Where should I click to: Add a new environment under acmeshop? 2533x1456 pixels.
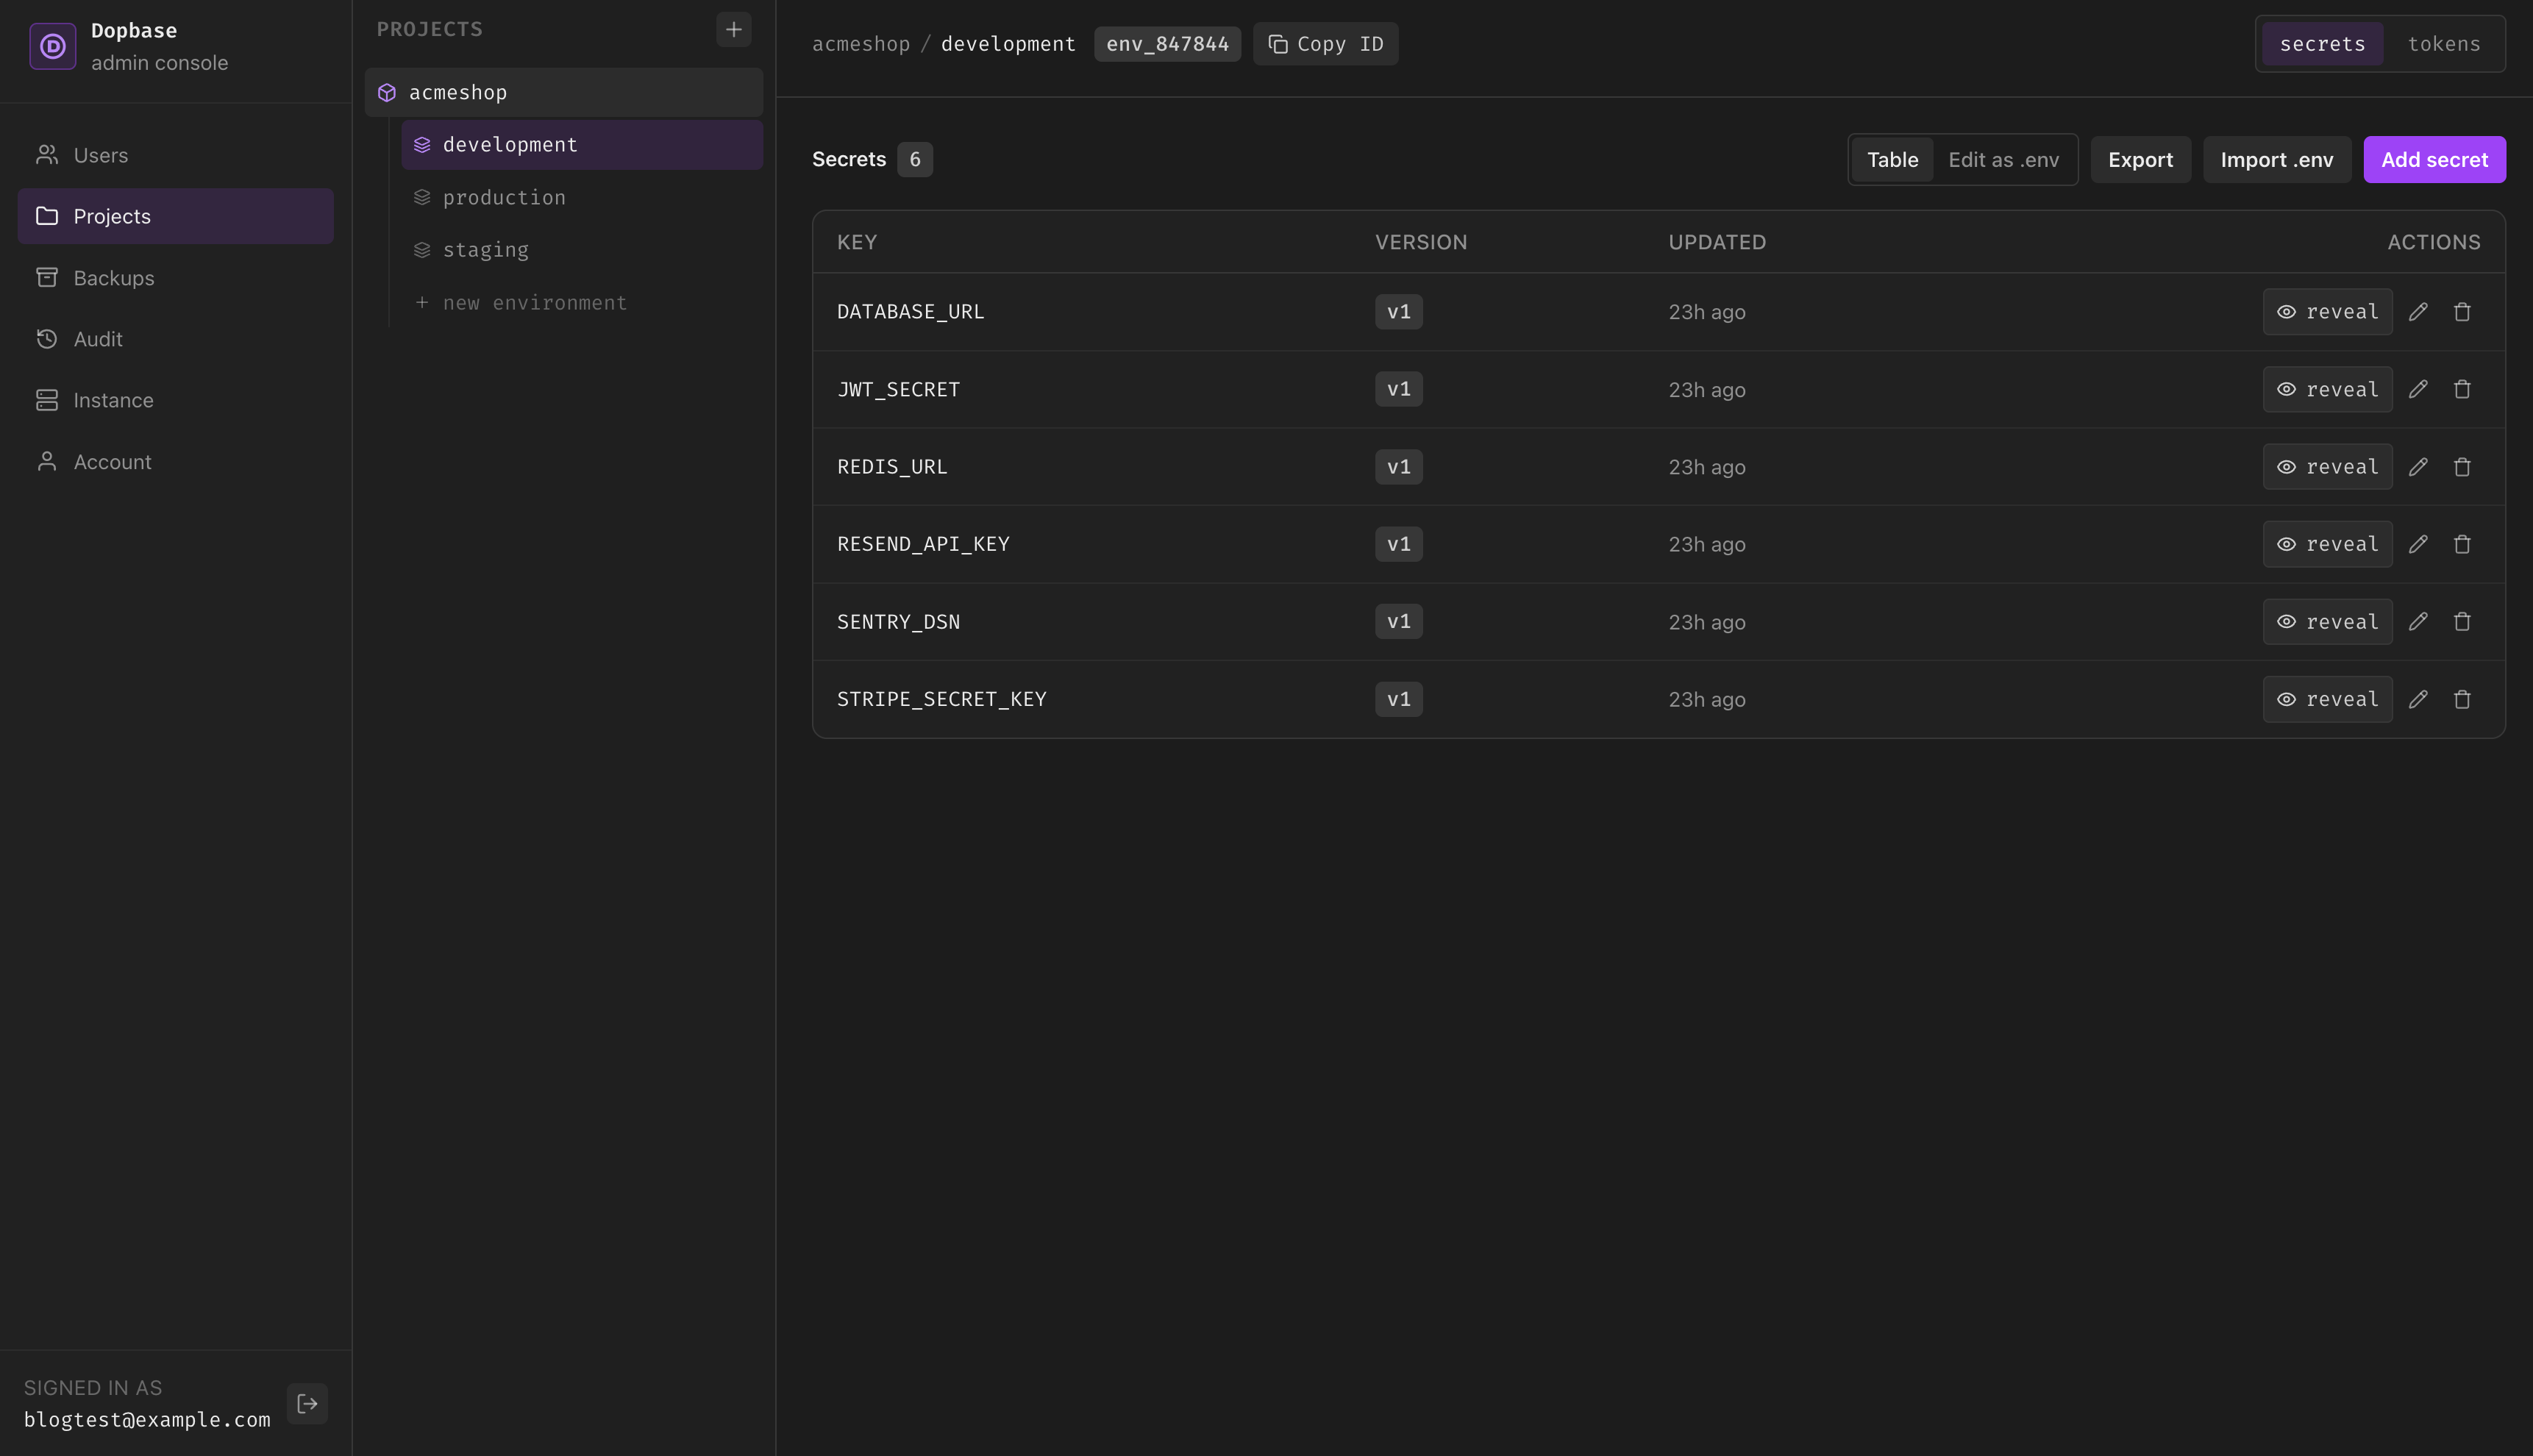pos(582,302)
